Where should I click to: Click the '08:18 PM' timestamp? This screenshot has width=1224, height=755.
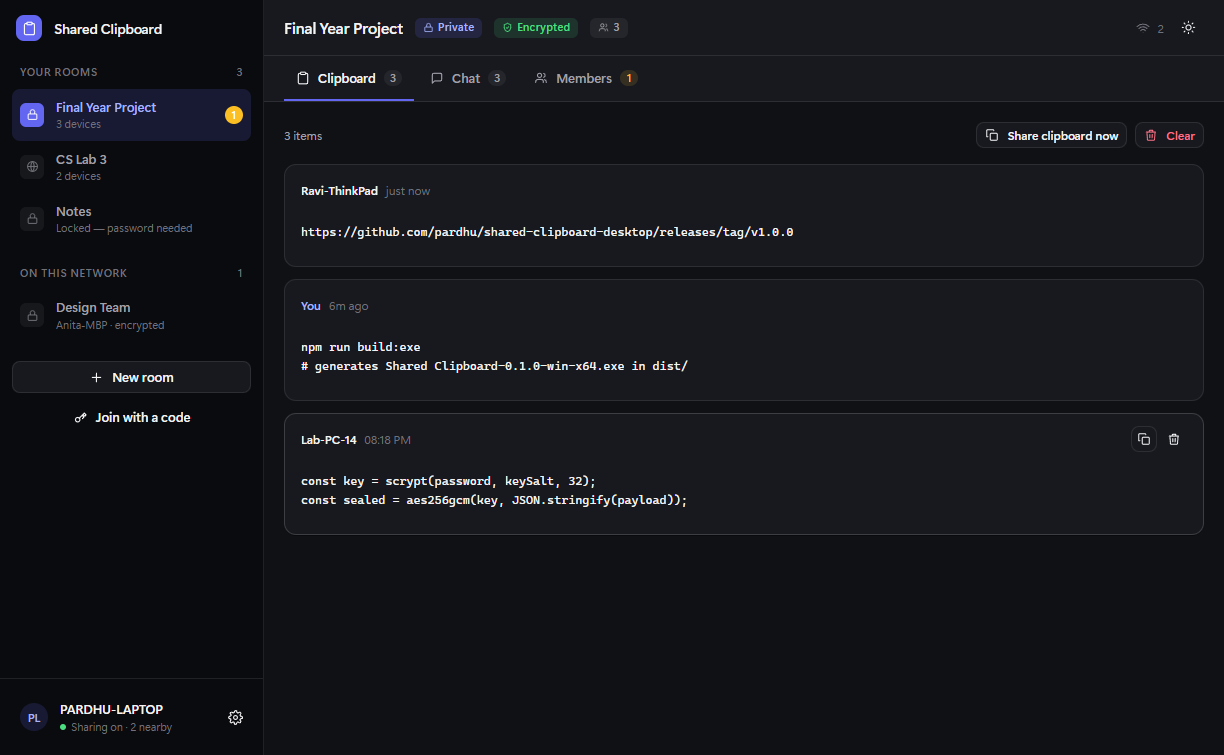388,440
